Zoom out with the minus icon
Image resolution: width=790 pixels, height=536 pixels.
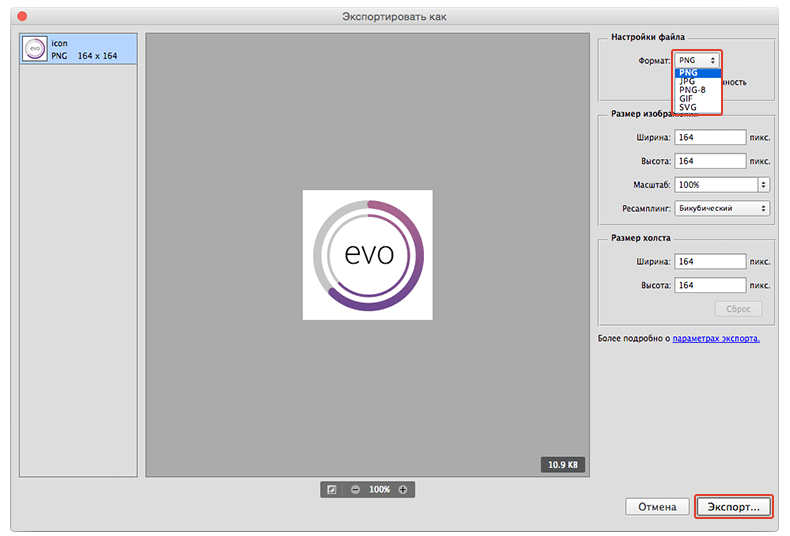pyautogui.click(x=355, y=490)
